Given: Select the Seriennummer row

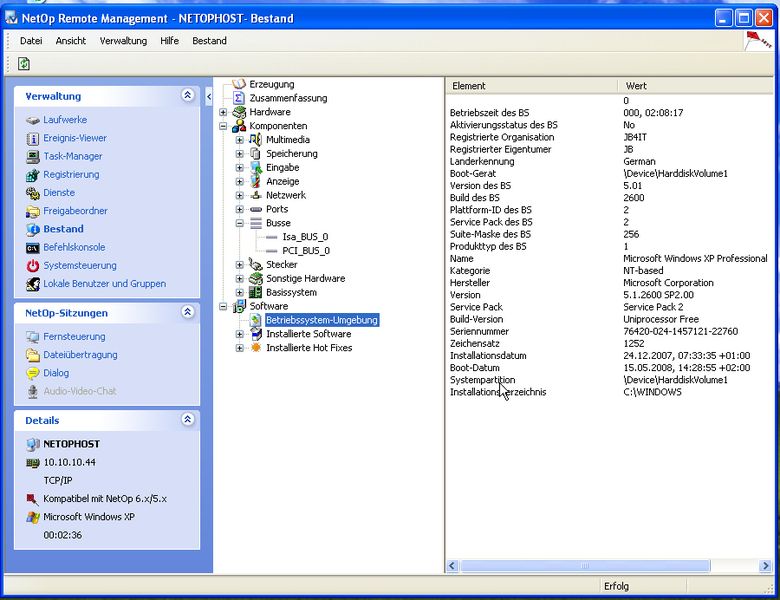Looking at the screenshot, I should pyautogui.click(x=610, y=331).
